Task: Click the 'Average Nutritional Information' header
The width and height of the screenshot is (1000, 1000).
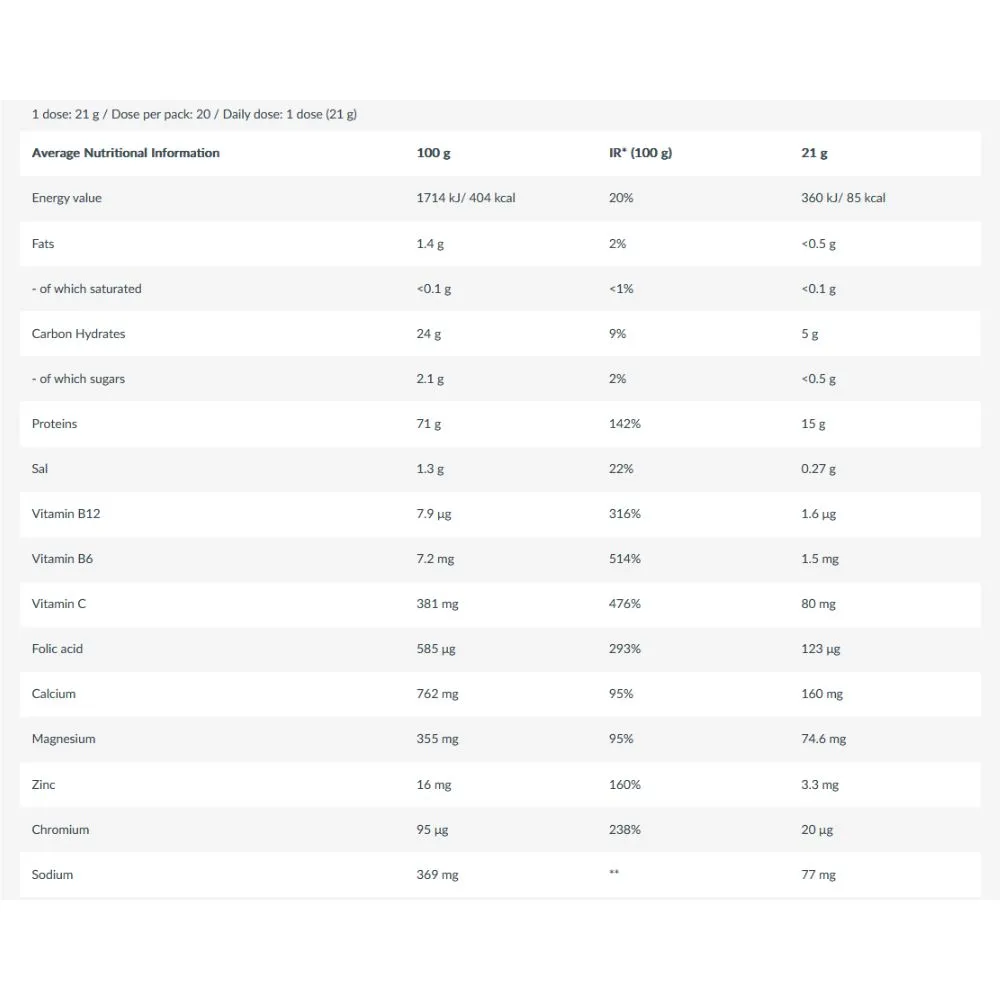Action: point(126,153)
